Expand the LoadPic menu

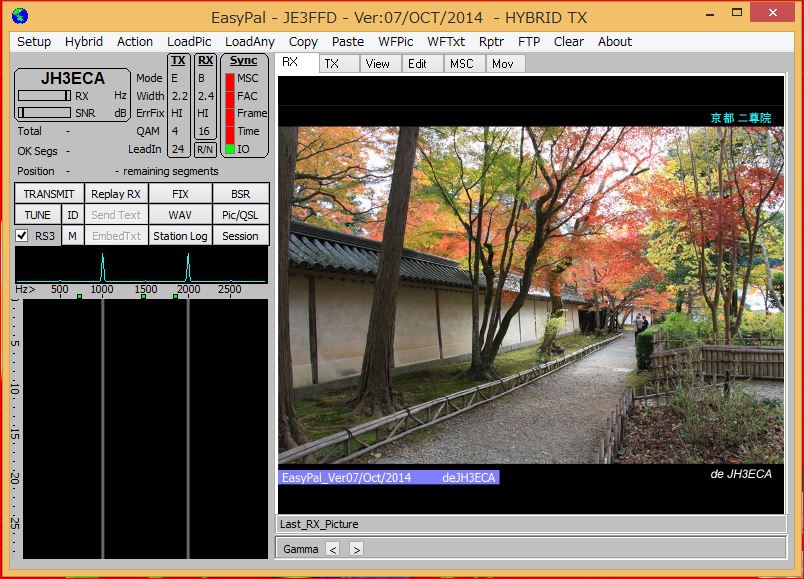click(x=189, y=42)
